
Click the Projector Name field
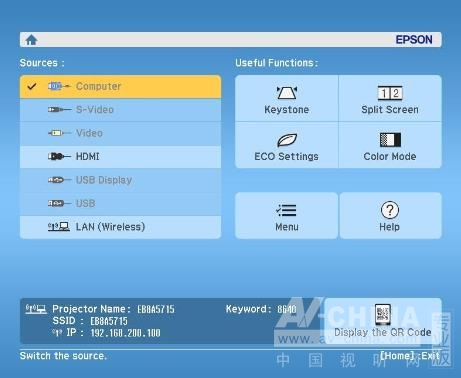[x=113, y=309]
